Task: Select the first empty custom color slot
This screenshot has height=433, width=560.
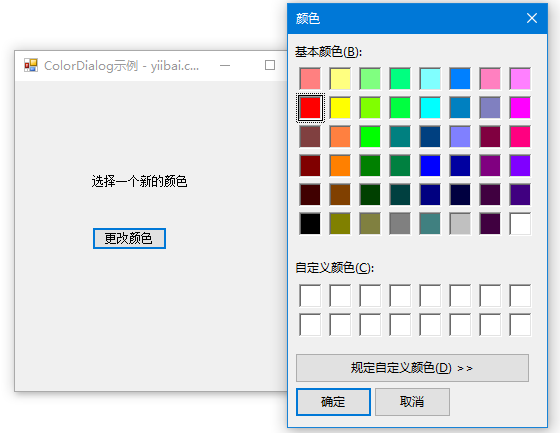Action: tap(310, 296)
